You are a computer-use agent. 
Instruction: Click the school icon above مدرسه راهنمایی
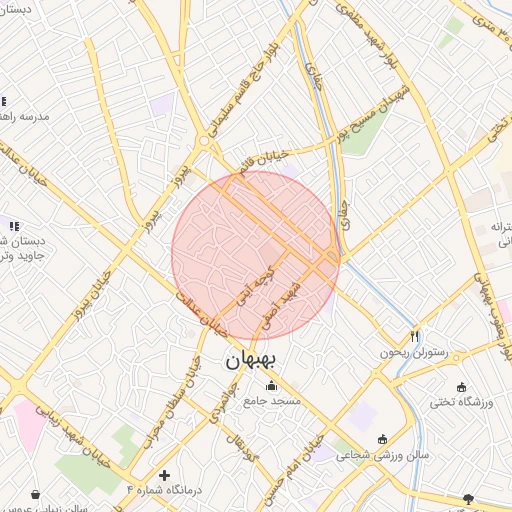coord(3,101)
